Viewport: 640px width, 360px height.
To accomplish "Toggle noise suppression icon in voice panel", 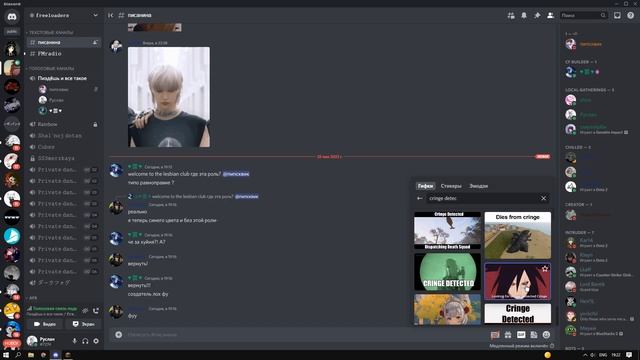I will [x=85, y=311].
